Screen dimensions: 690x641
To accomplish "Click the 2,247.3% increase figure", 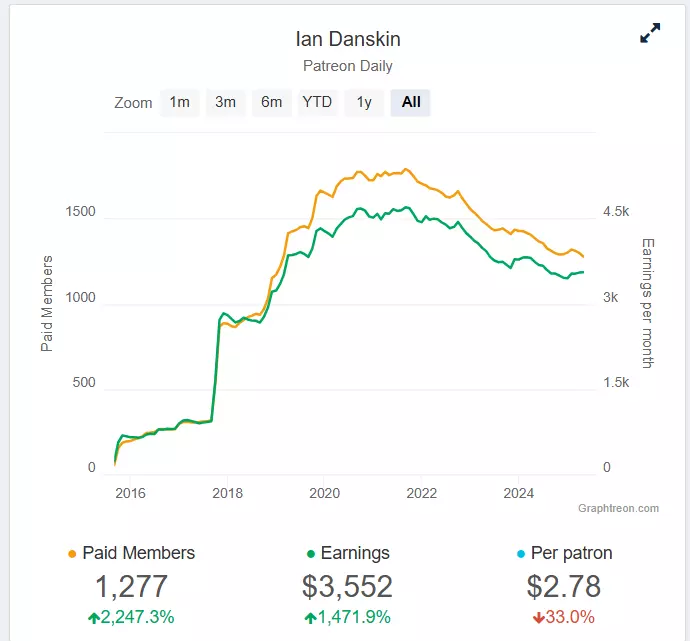I will 131,617.
